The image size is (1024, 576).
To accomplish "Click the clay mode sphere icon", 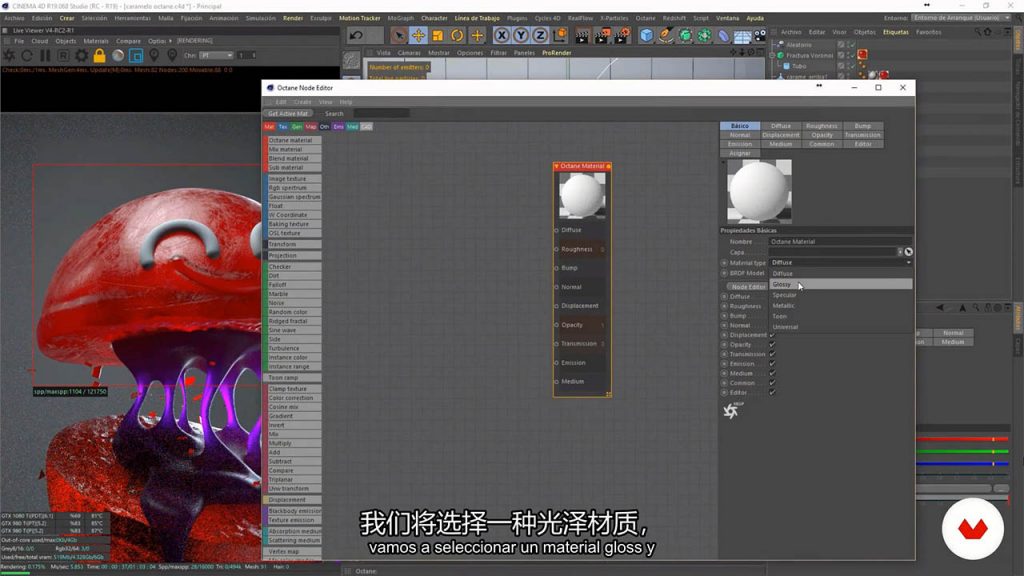I will click(118, 56).
